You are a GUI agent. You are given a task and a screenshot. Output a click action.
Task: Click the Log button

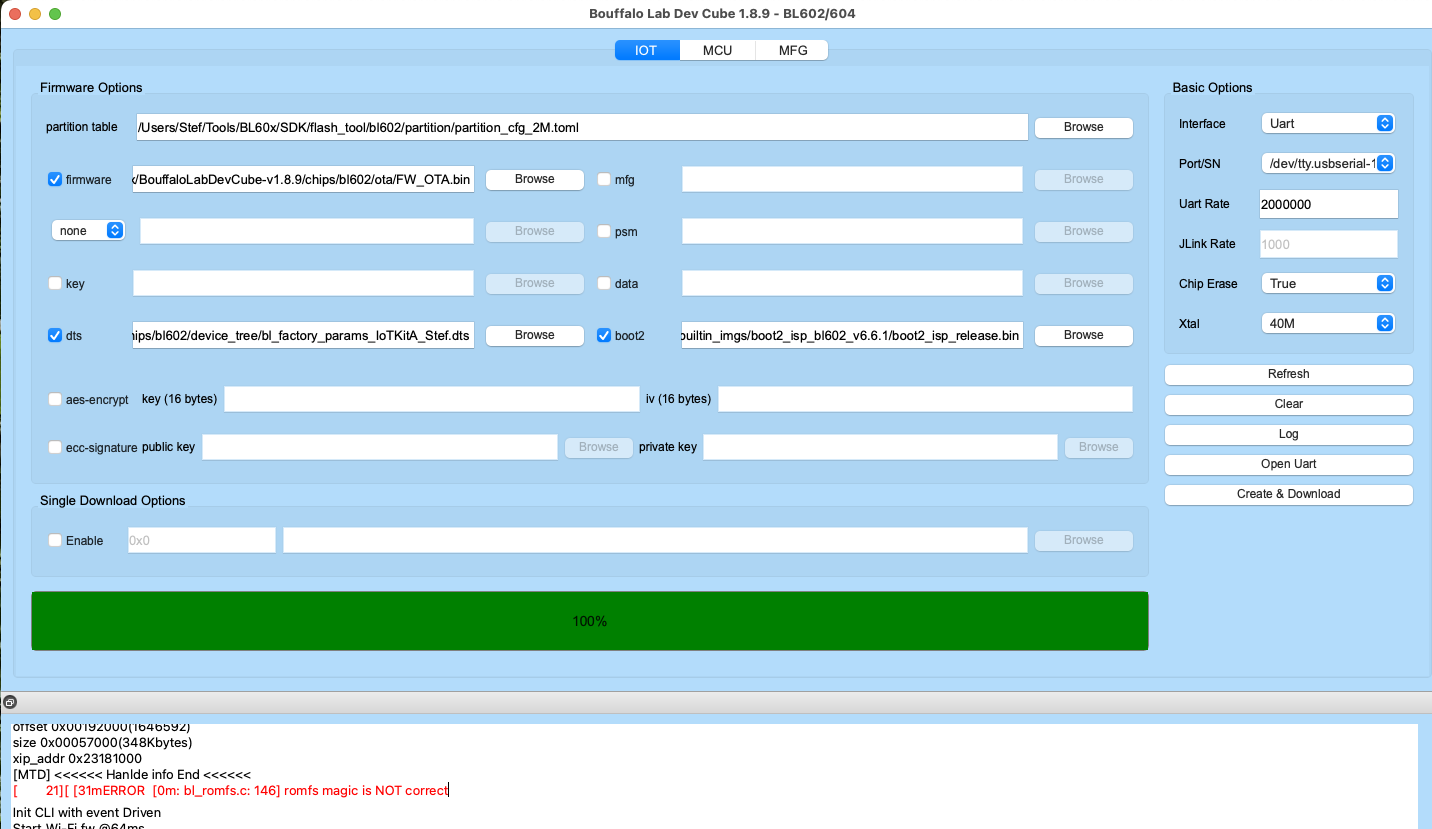coord(1289,434)
